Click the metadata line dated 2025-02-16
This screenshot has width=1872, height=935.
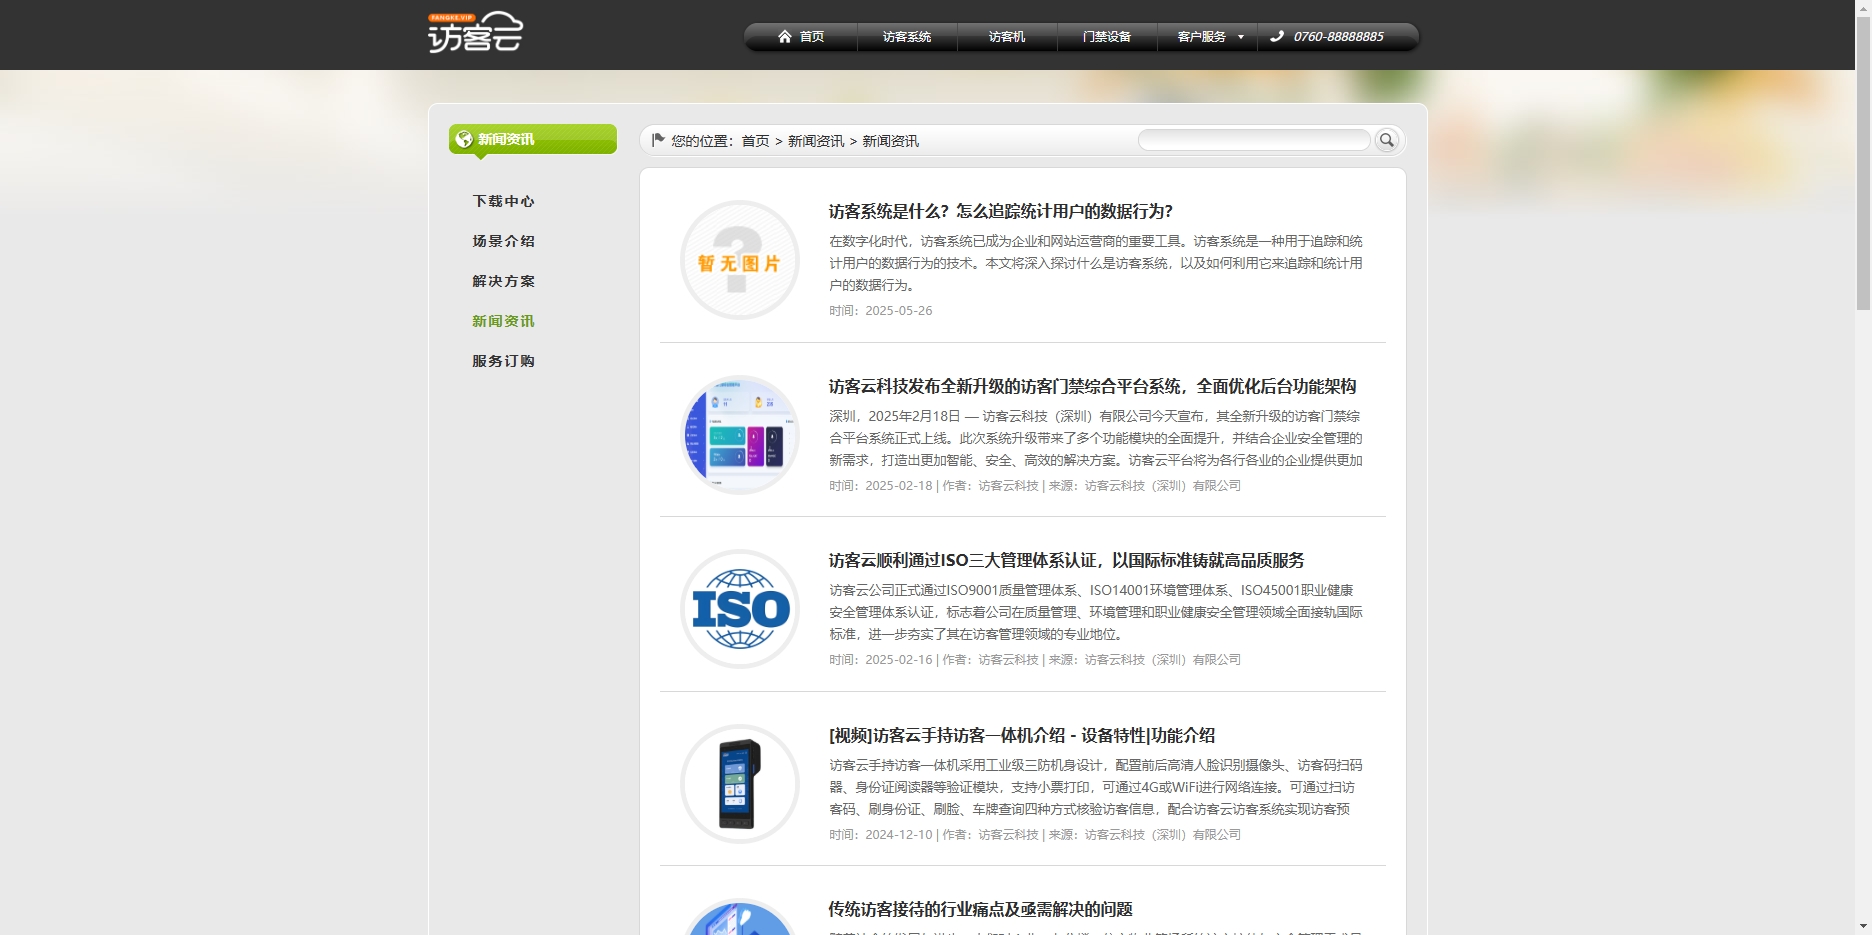click(x=1035, y=660)
